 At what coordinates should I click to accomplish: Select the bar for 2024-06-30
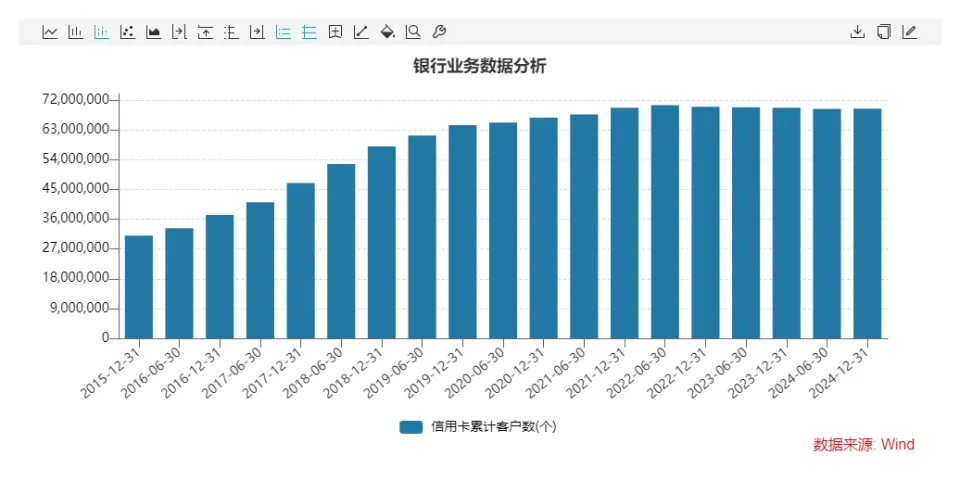[x=827, y=224]
